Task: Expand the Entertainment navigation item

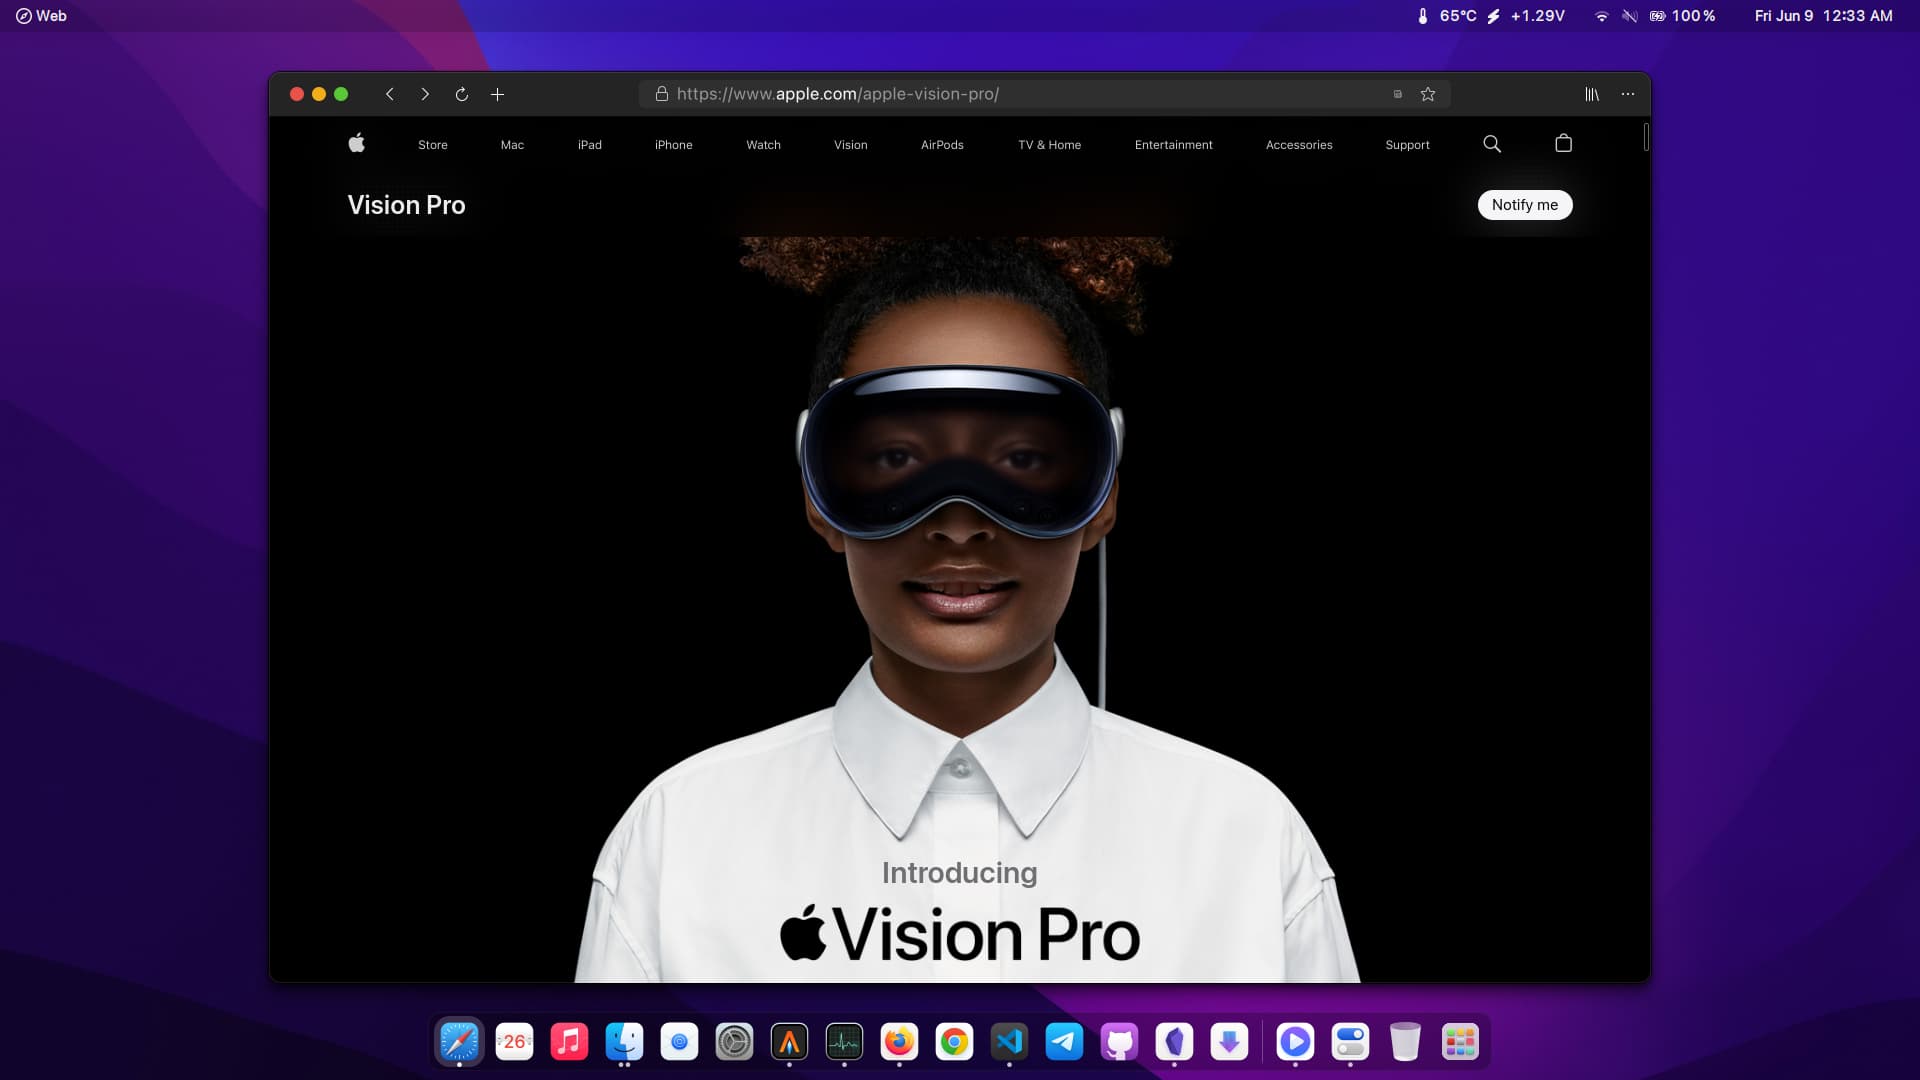Action: pos(1173,145)
